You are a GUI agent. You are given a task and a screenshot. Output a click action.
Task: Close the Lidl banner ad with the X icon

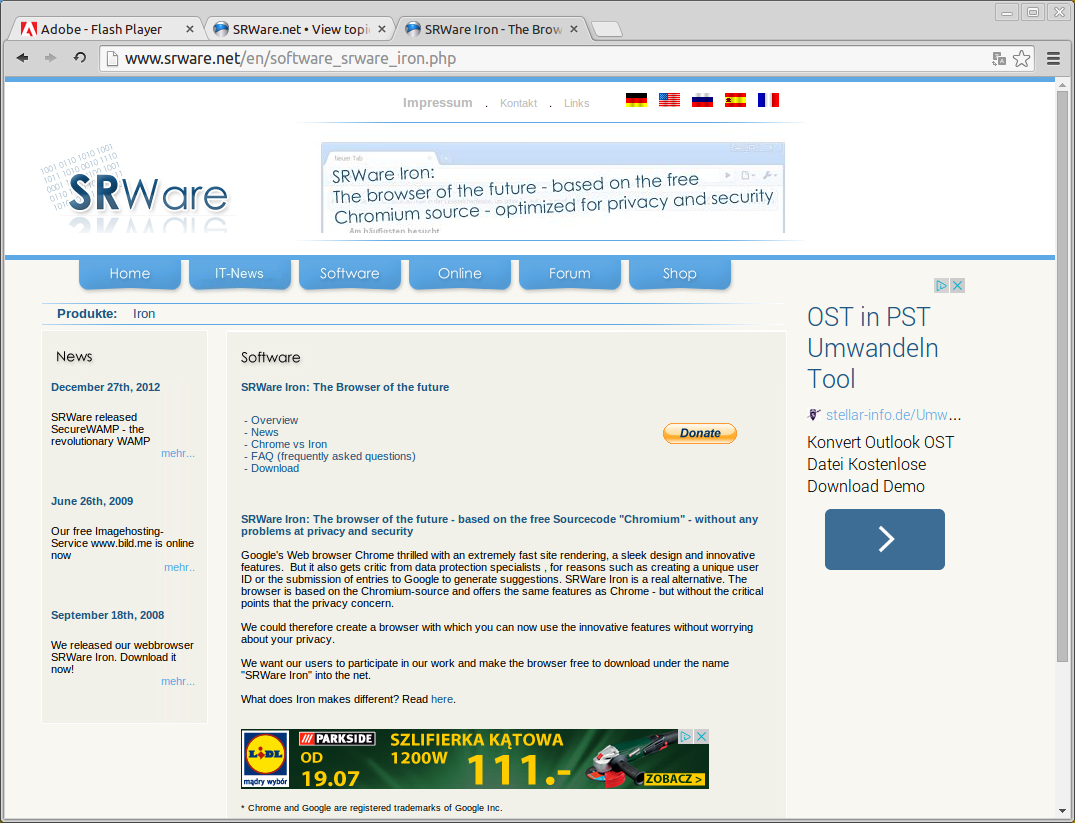[x=701, y=736]
